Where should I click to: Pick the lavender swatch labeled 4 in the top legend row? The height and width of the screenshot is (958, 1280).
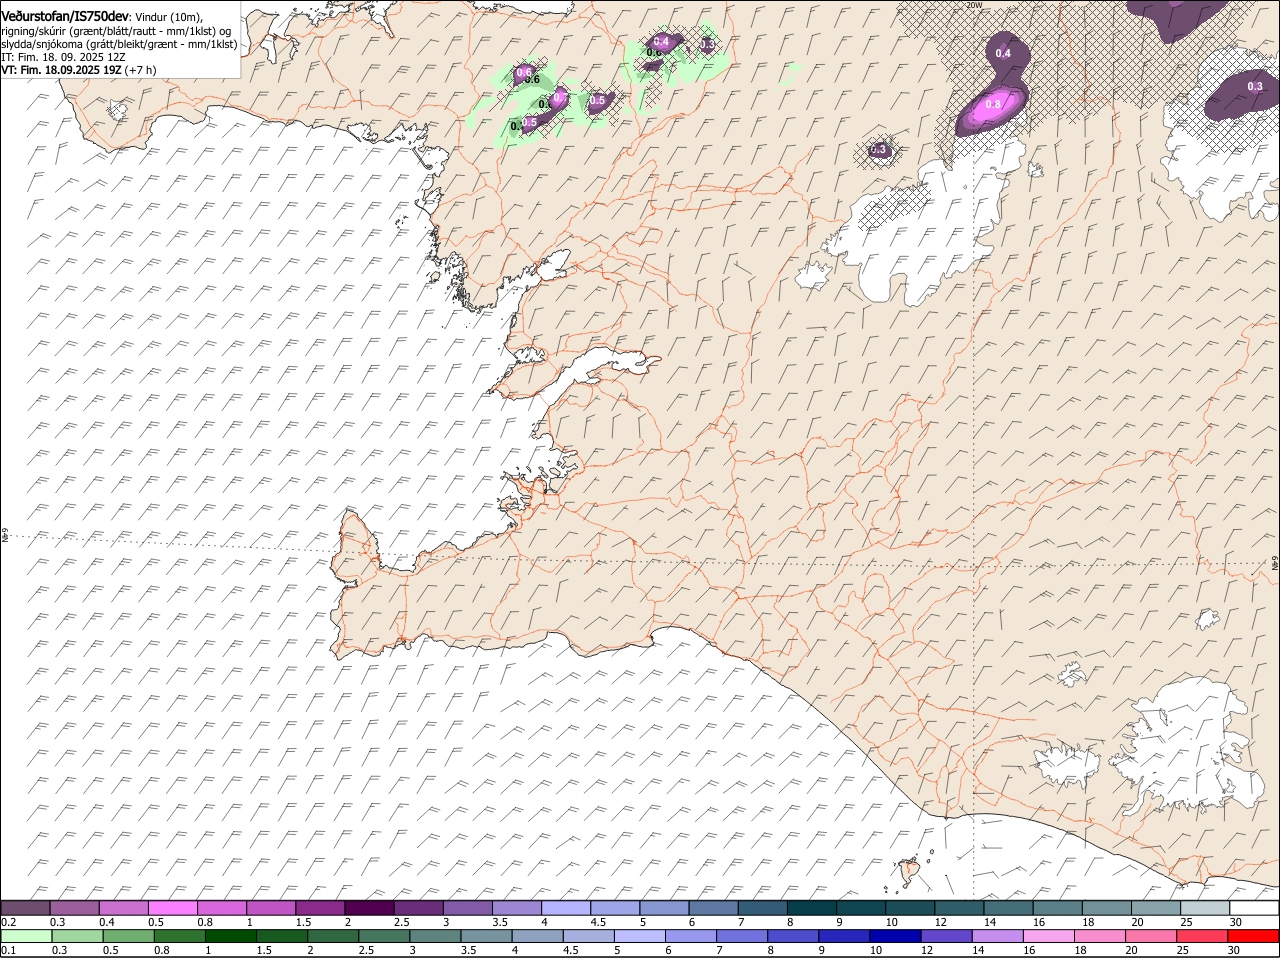566,908
